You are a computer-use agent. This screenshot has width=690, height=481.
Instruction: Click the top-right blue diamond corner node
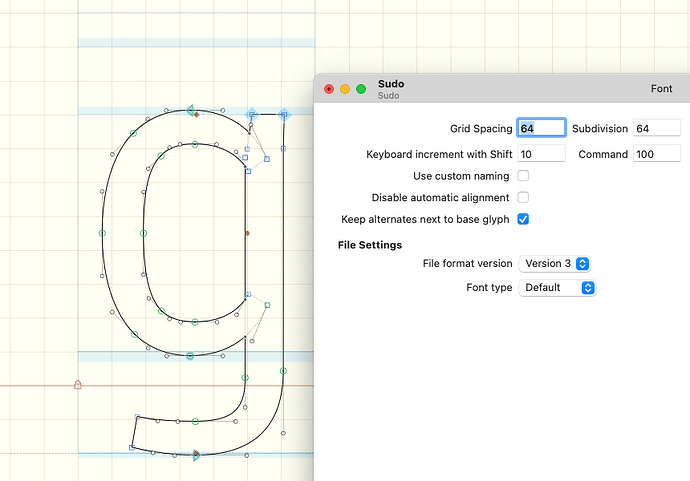284,115
